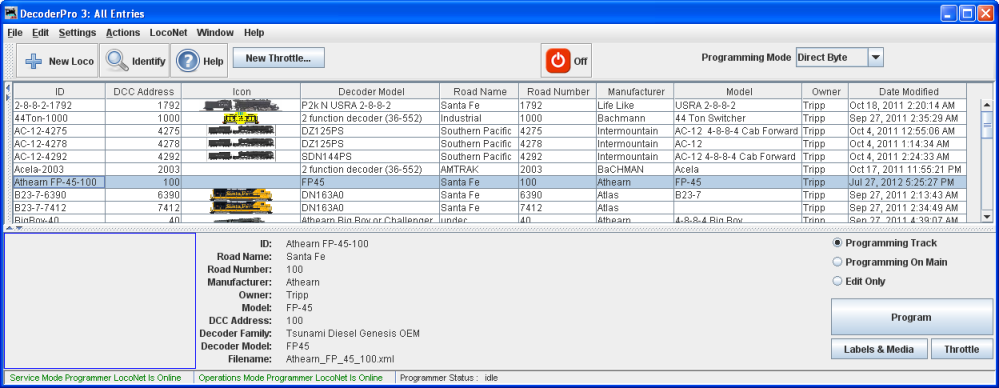999x388 pixels.
Task: Click the table scrollbar up arrow
Action: pos(988,105)
